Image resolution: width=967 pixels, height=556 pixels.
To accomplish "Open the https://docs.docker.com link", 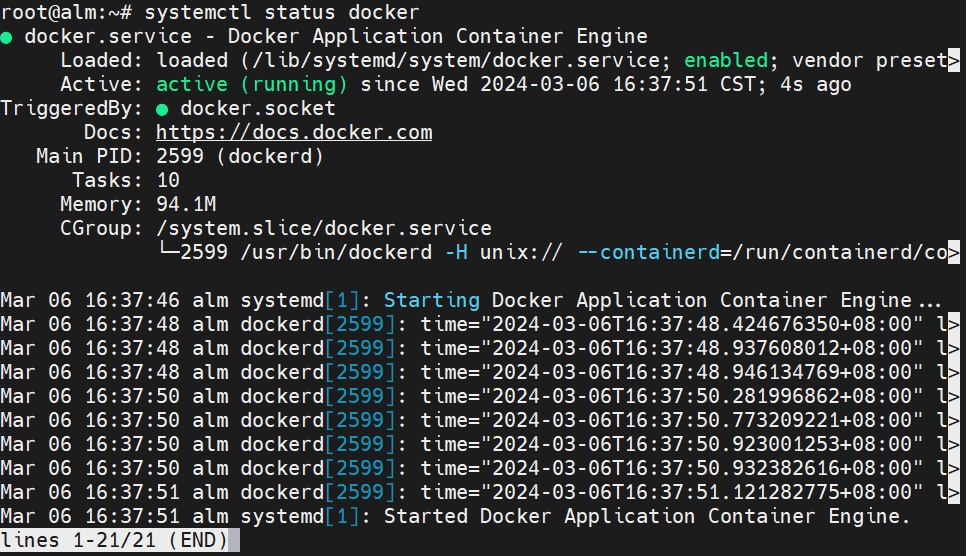I will click(x=294, y=133).
